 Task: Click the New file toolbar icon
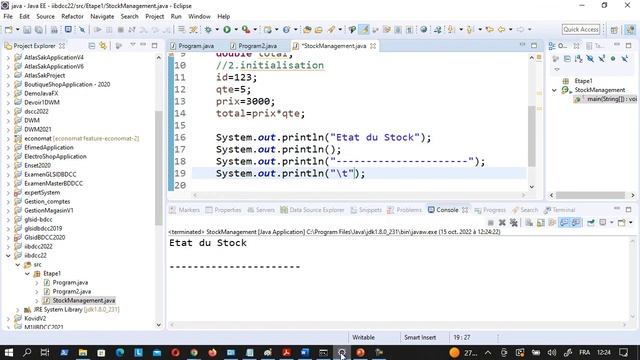tap(8, 29)
